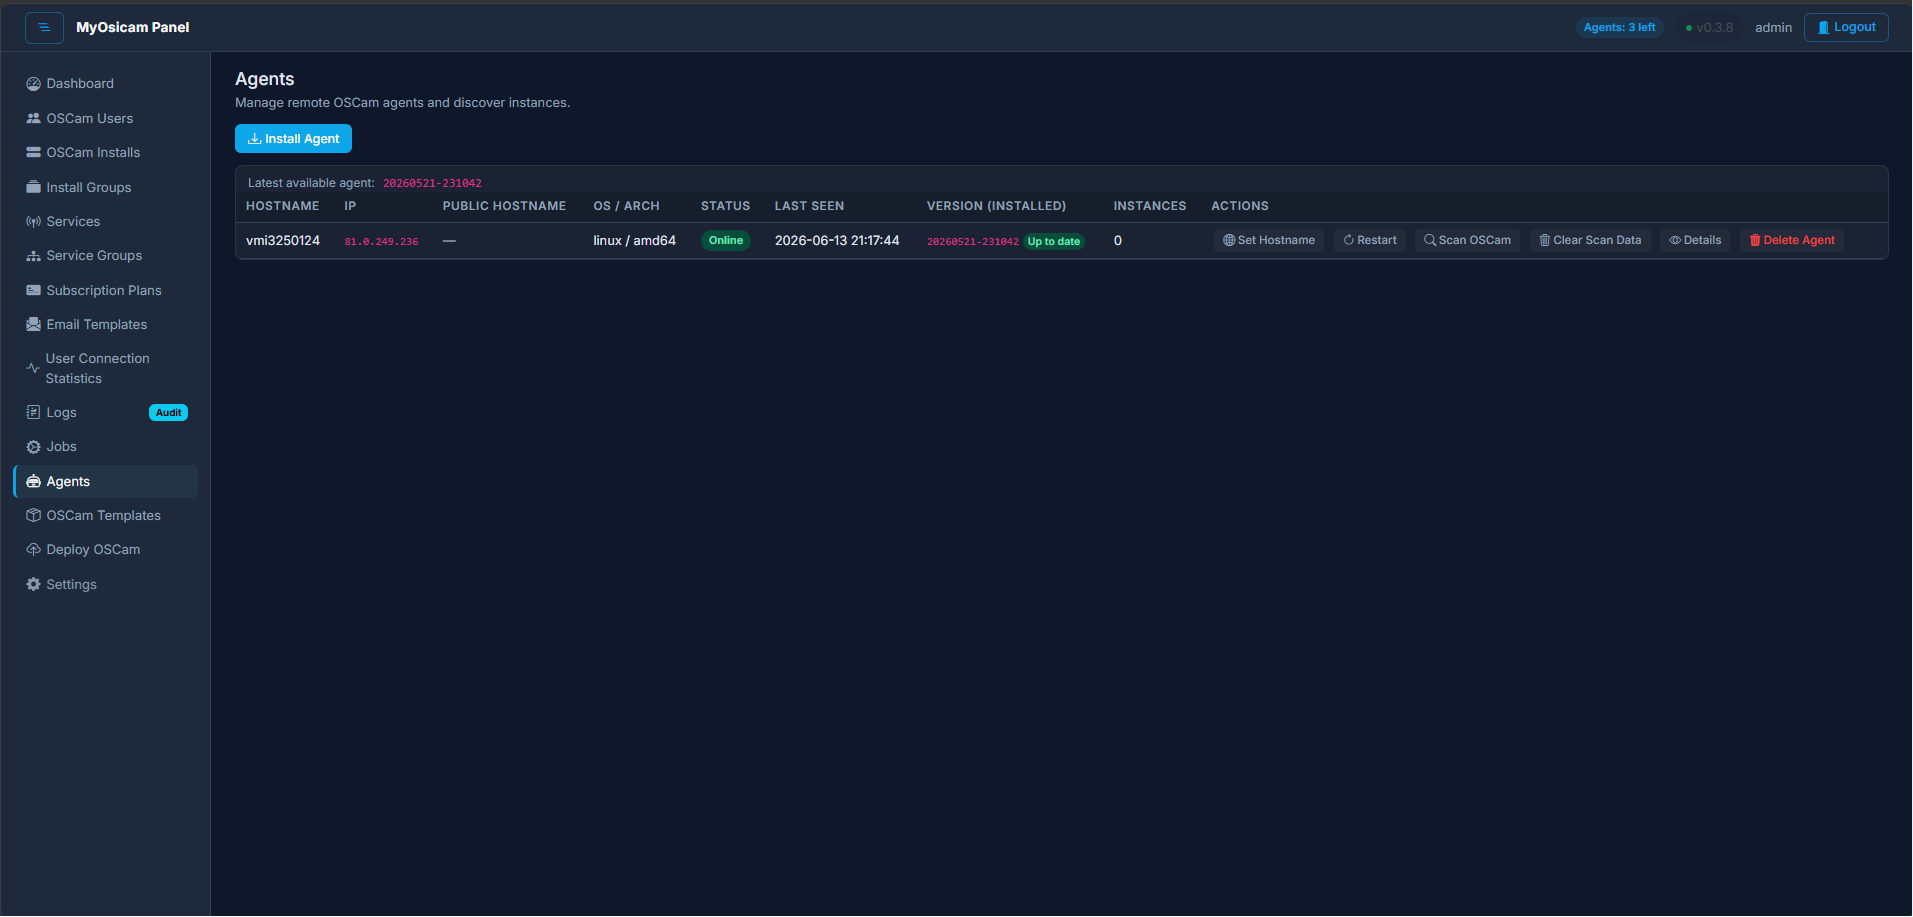The image size is (1913, 917).
Task: Click the Subscription Plans card icon
Action: [33, 290]
